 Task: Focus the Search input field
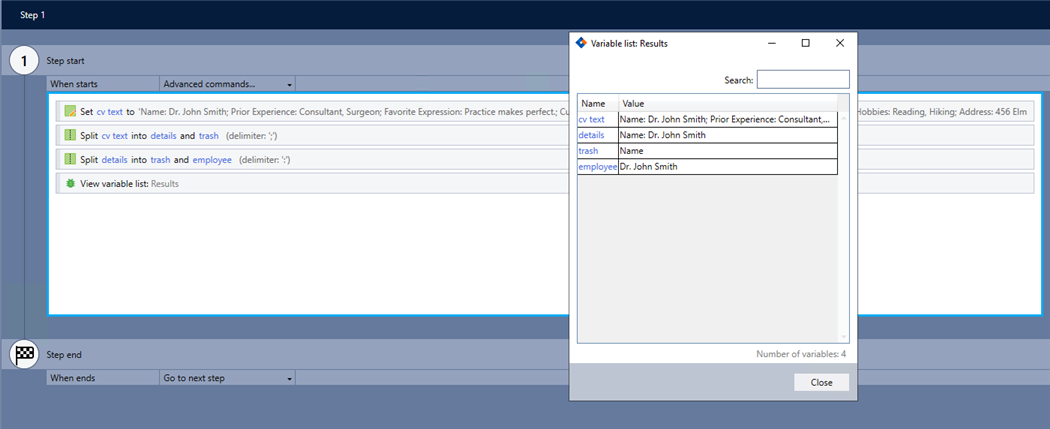pos(802,79)
